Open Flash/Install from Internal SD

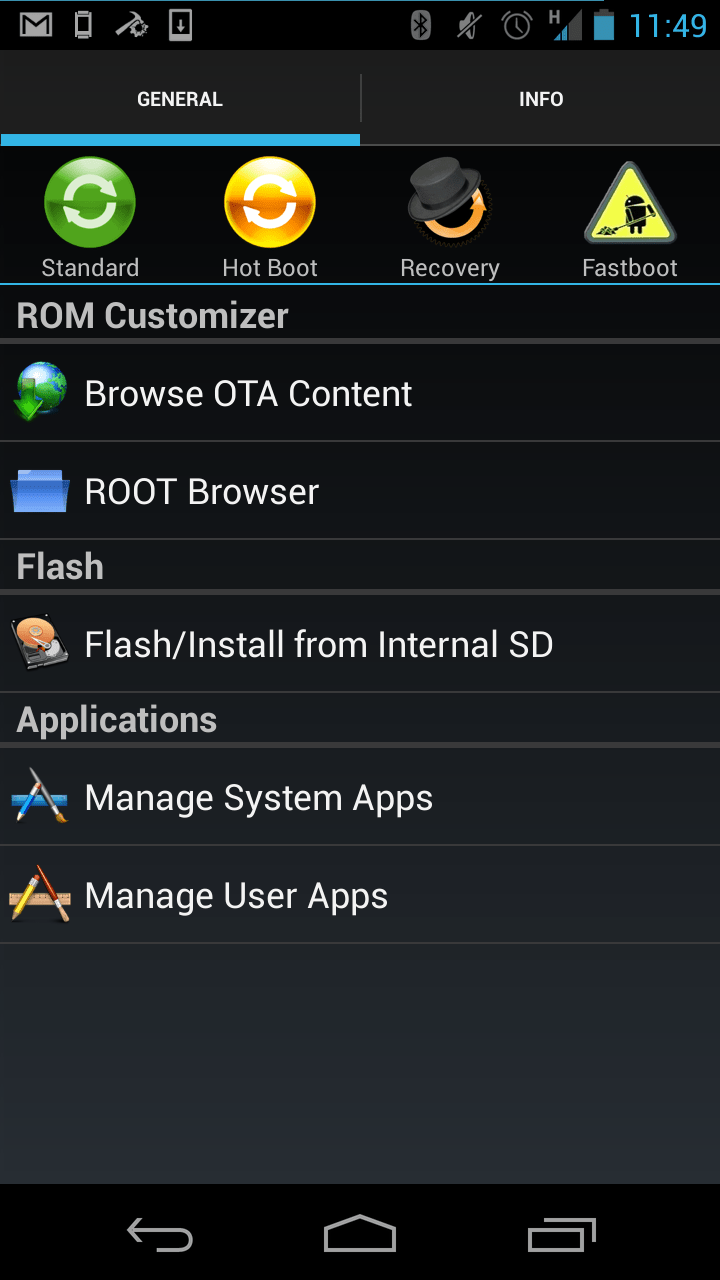coord(319,645)
